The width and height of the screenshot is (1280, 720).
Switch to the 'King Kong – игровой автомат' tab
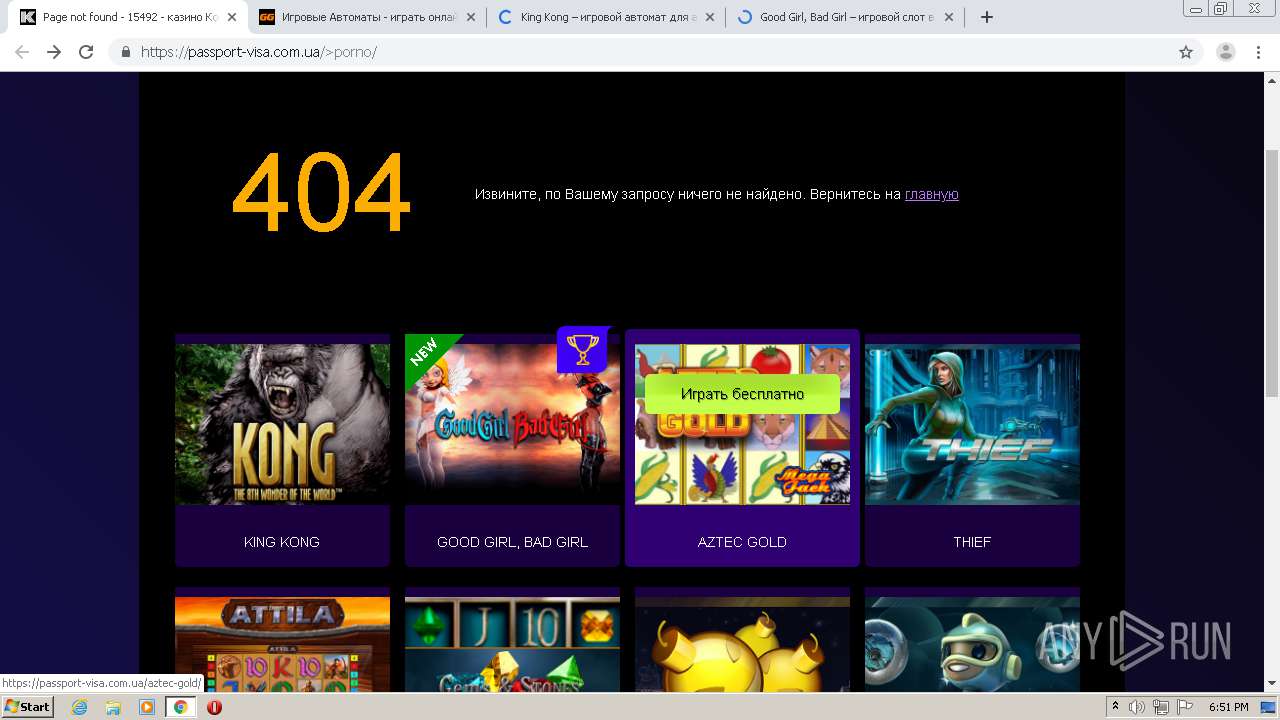tap(605, 17)
